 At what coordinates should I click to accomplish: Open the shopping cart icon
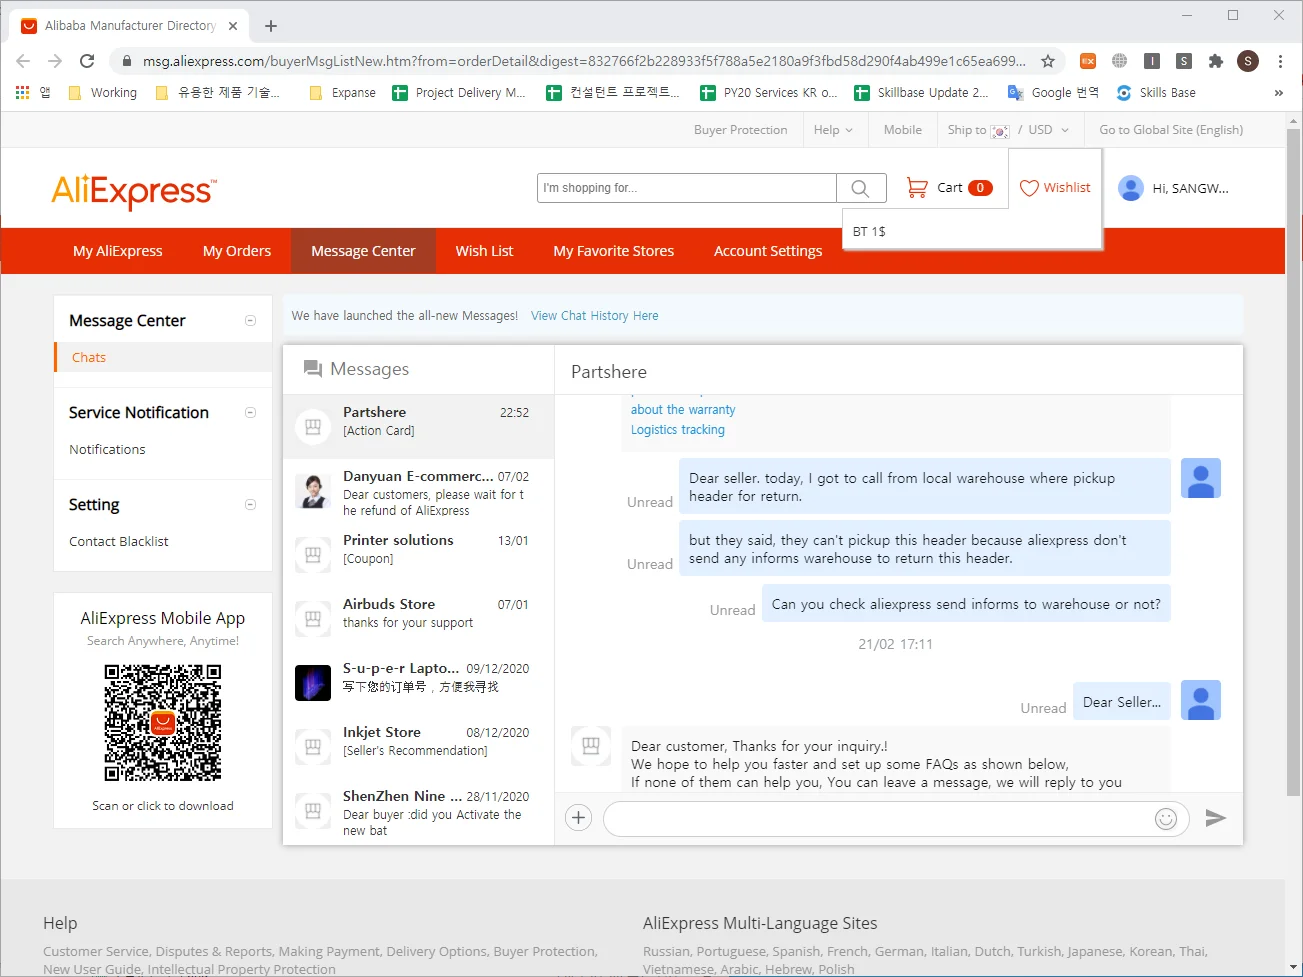point(917,187)
